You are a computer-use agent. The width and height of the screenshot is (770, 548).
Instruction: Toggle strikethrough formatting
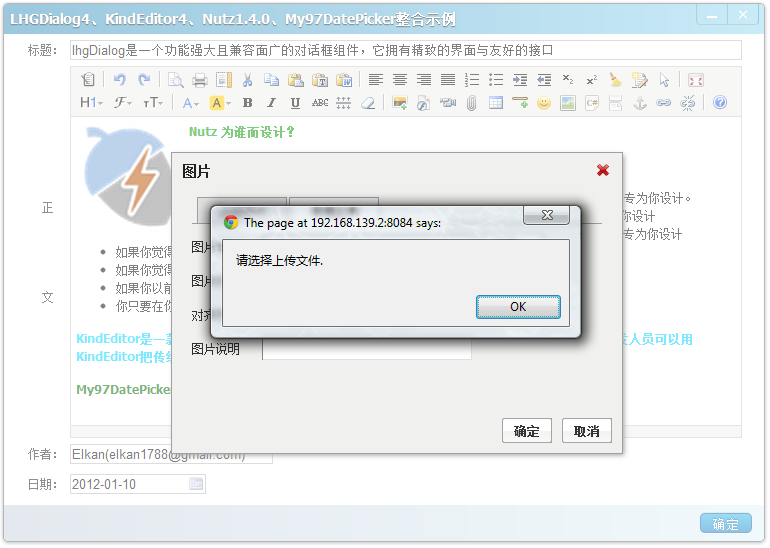[x=320, y=103]
